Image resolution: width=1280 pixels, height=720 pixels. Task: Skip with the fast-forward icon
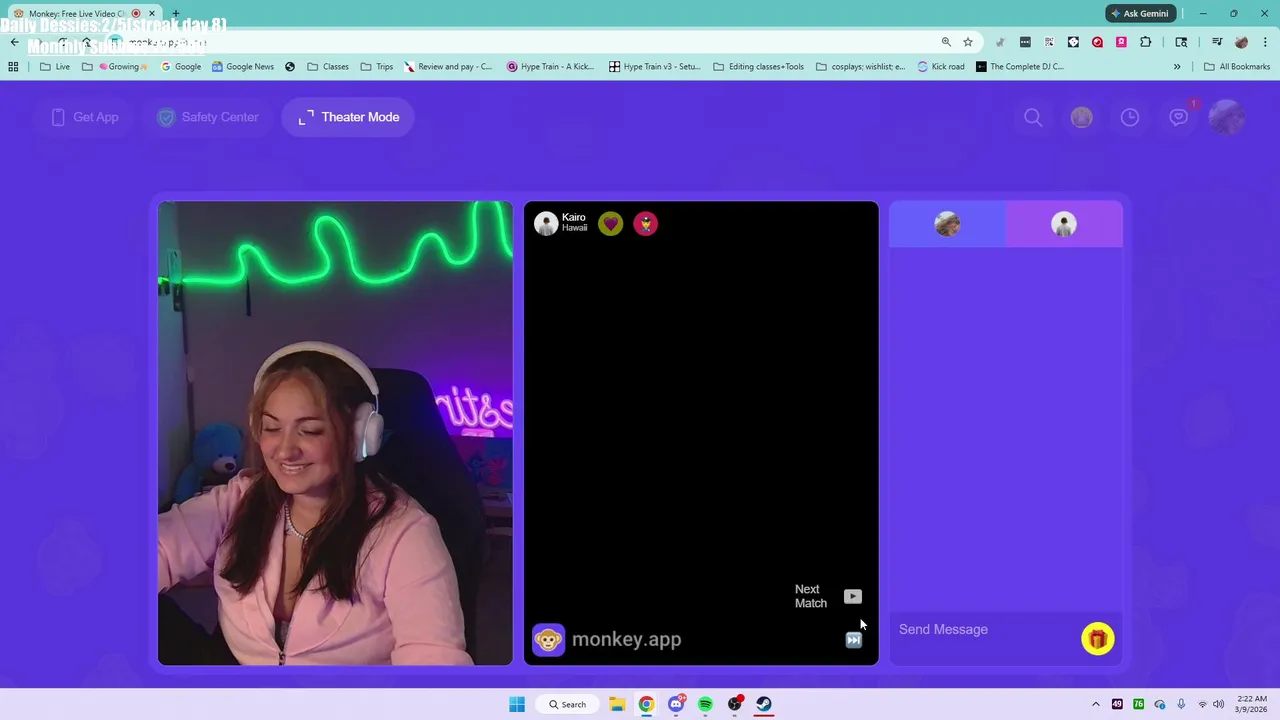853,640
